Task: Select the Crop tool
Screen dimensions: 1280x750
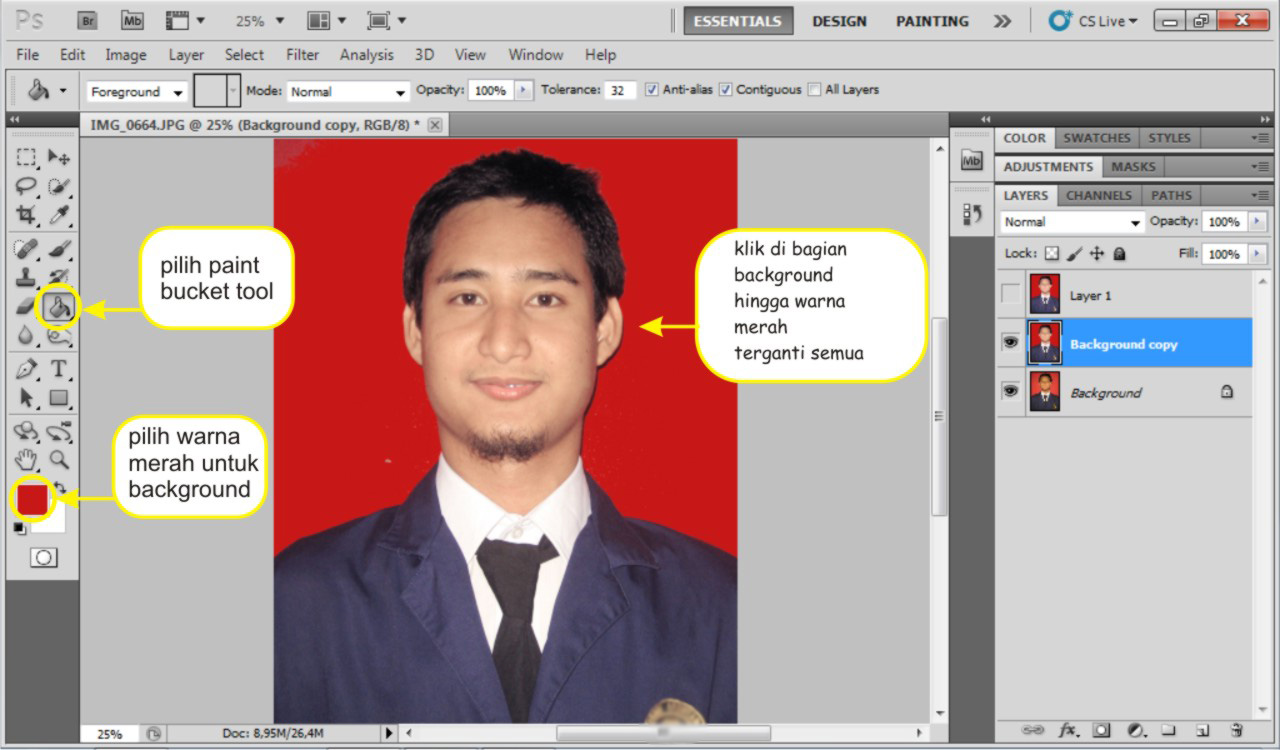Action: pyautogui.click(x=27, y=214)
